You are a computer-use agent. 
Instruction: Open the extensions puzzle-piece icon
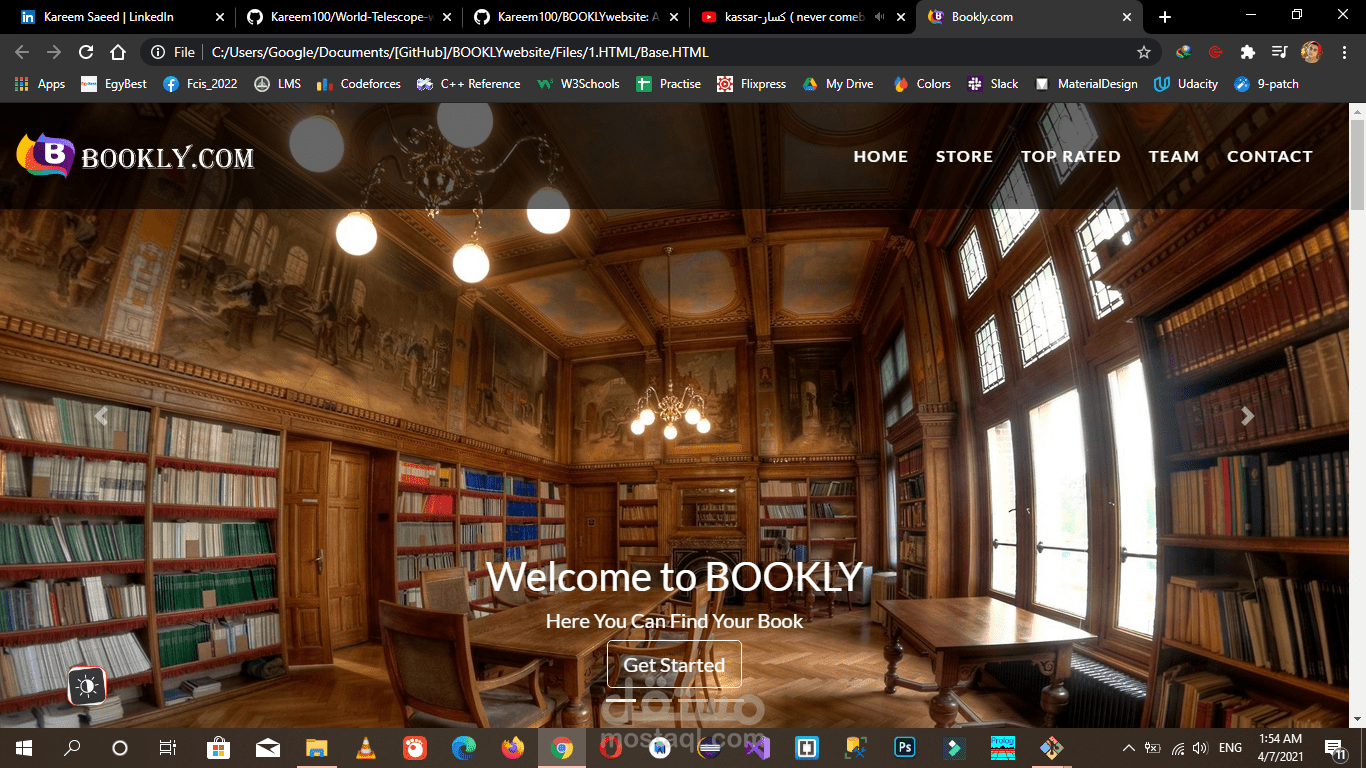1246,51
